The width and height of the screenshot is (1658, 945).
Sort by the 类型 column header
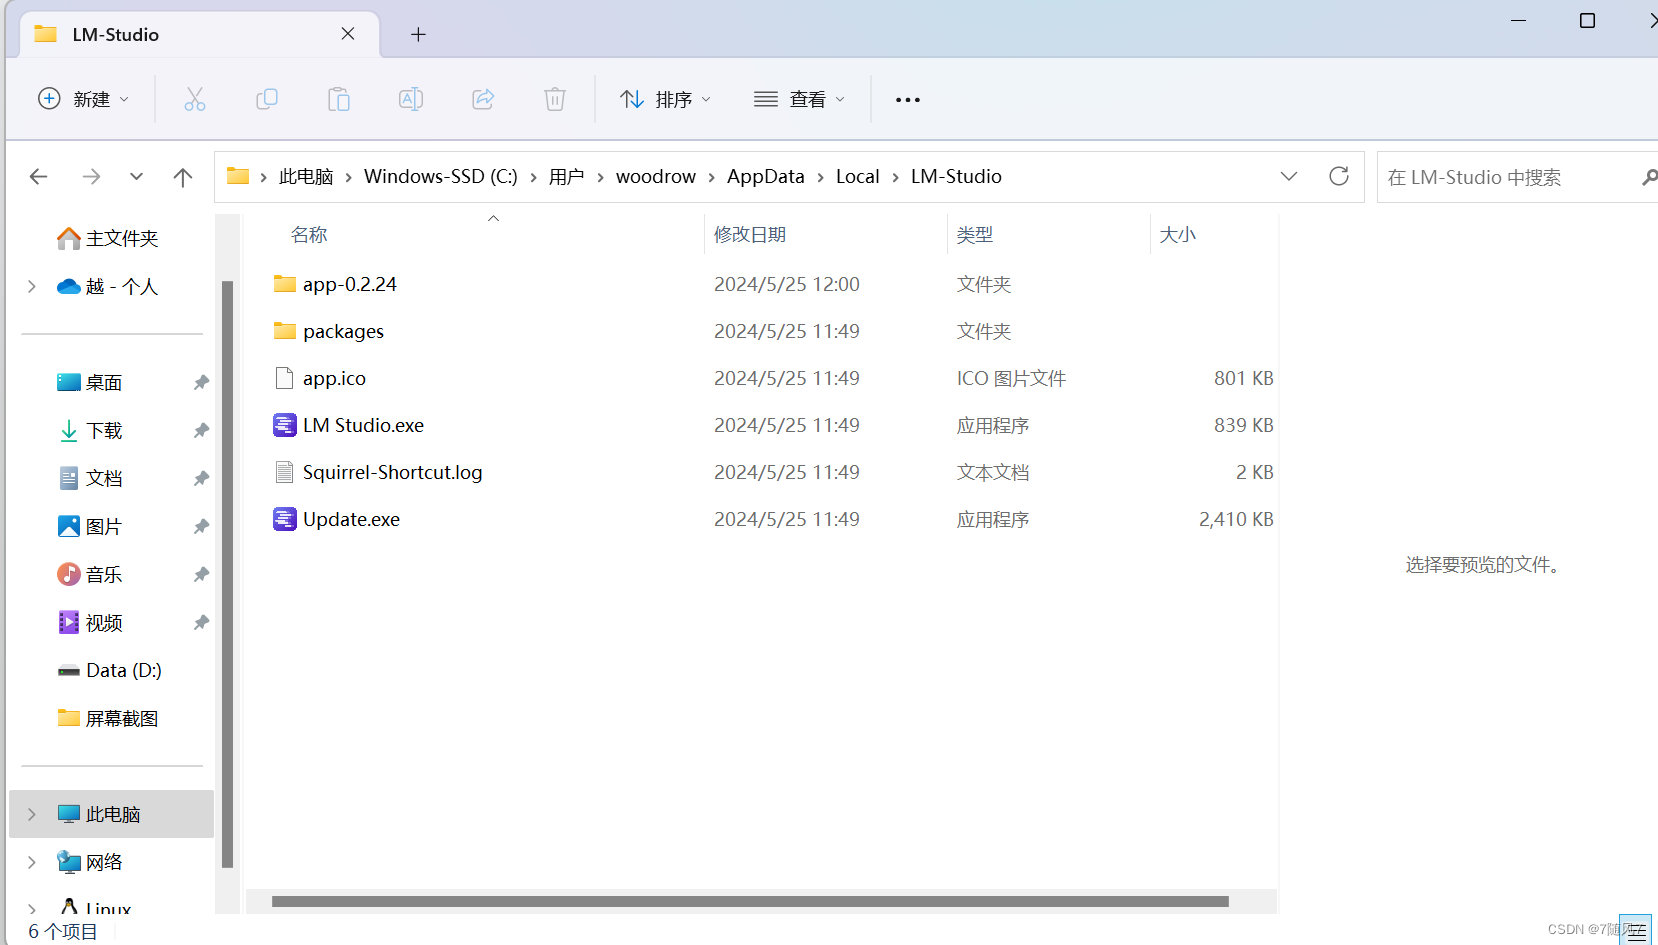[975, 235]
